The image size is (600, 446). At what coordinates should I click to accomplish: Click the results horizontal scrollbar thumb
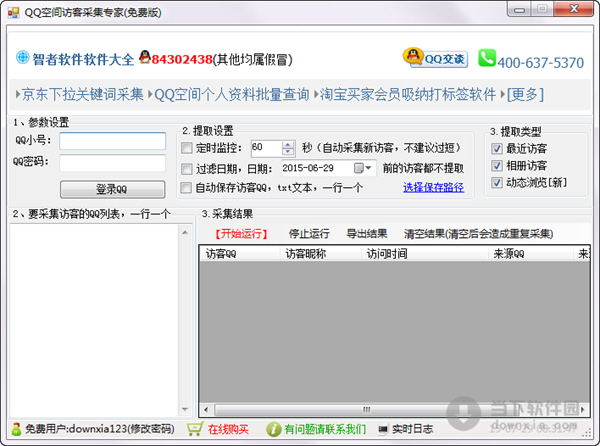tap(367, 410)
